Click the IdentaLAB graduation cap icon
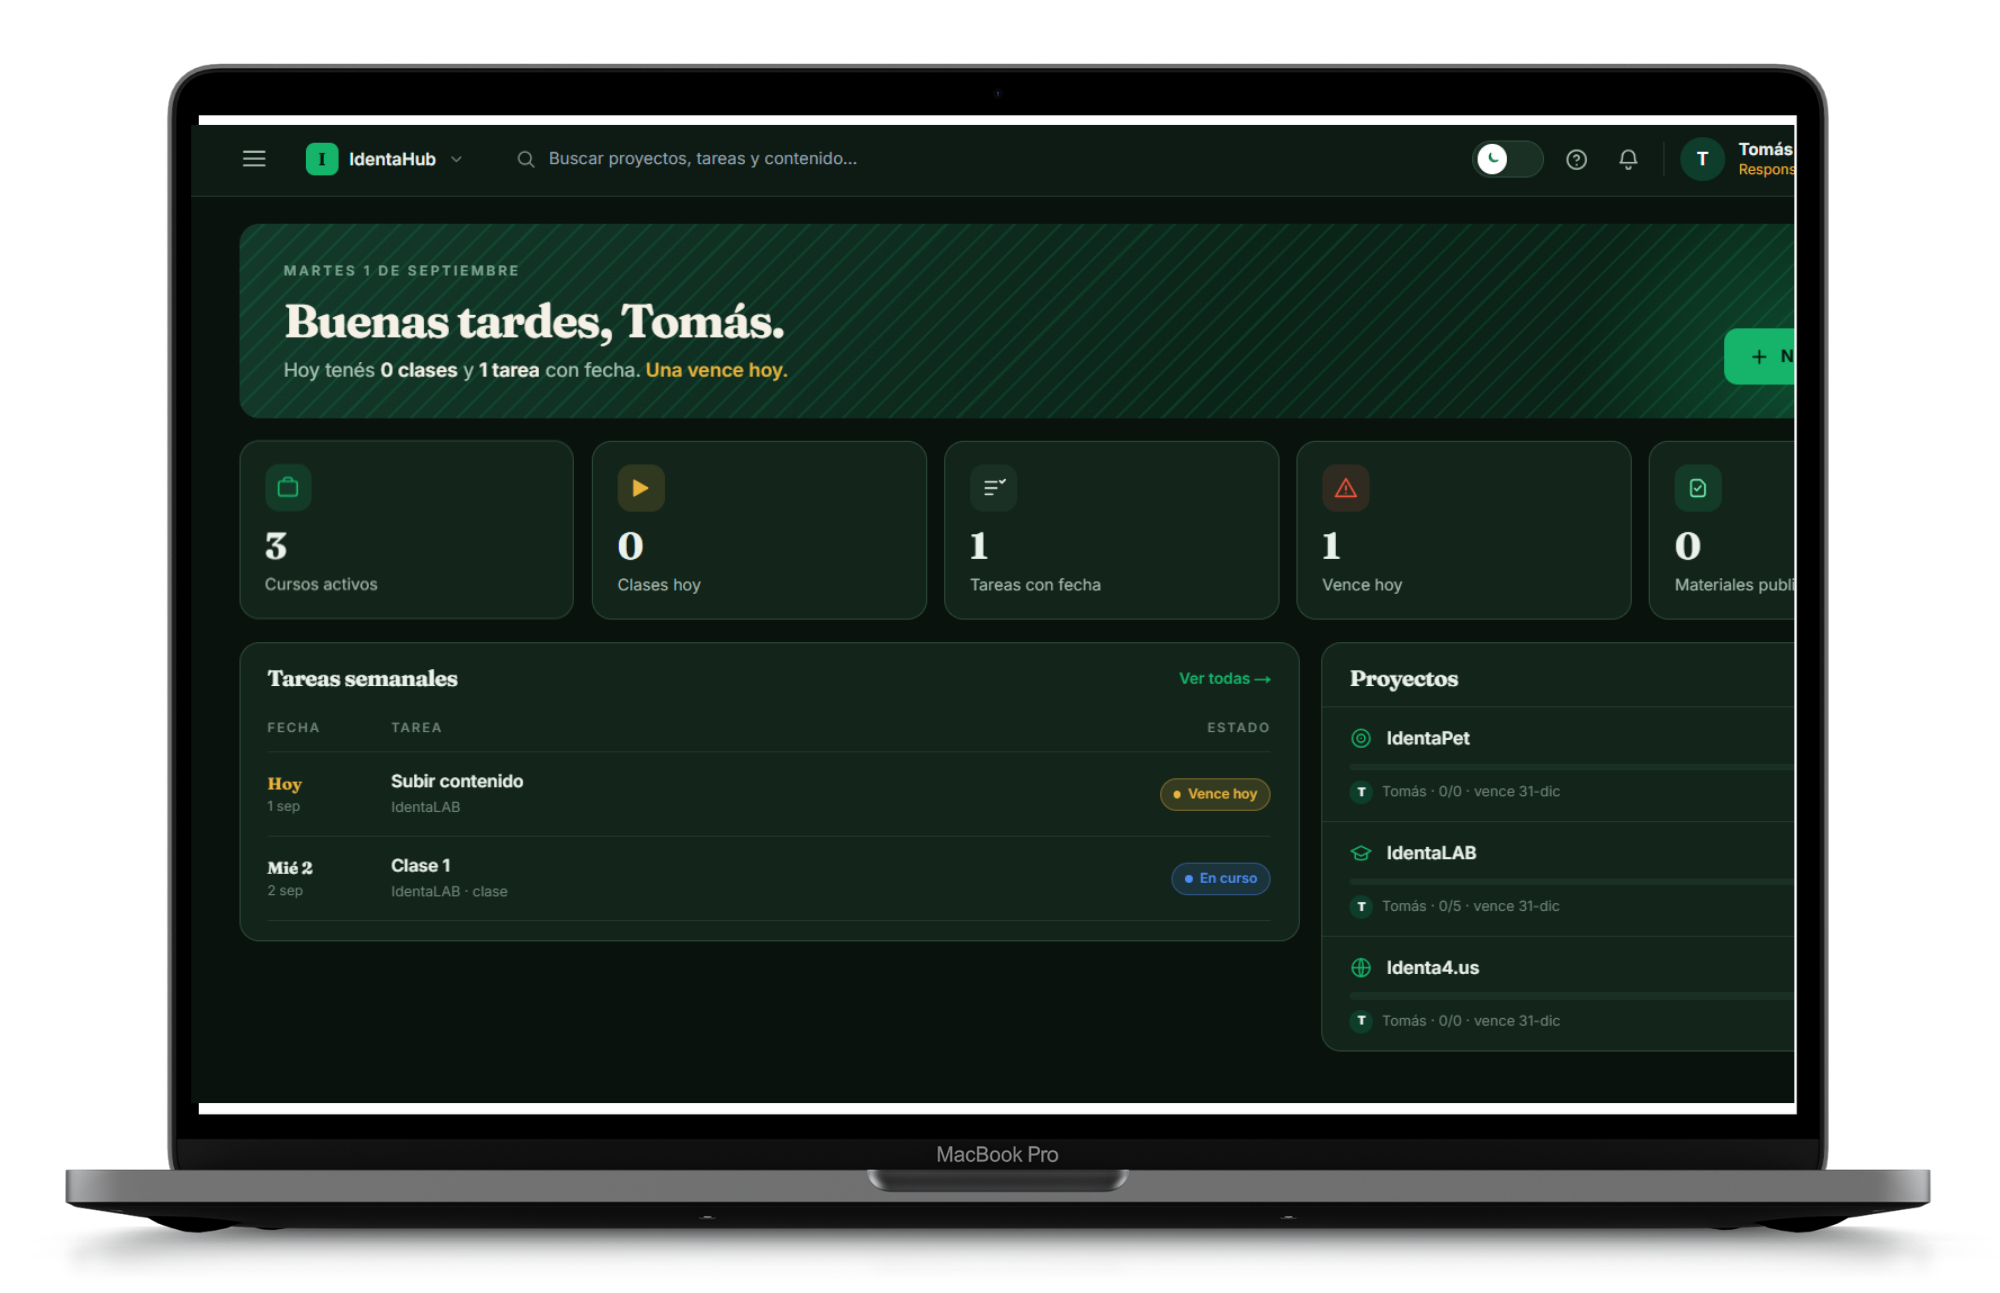The height and width of the screenshot is (1293, 2000). [1361, 853]
